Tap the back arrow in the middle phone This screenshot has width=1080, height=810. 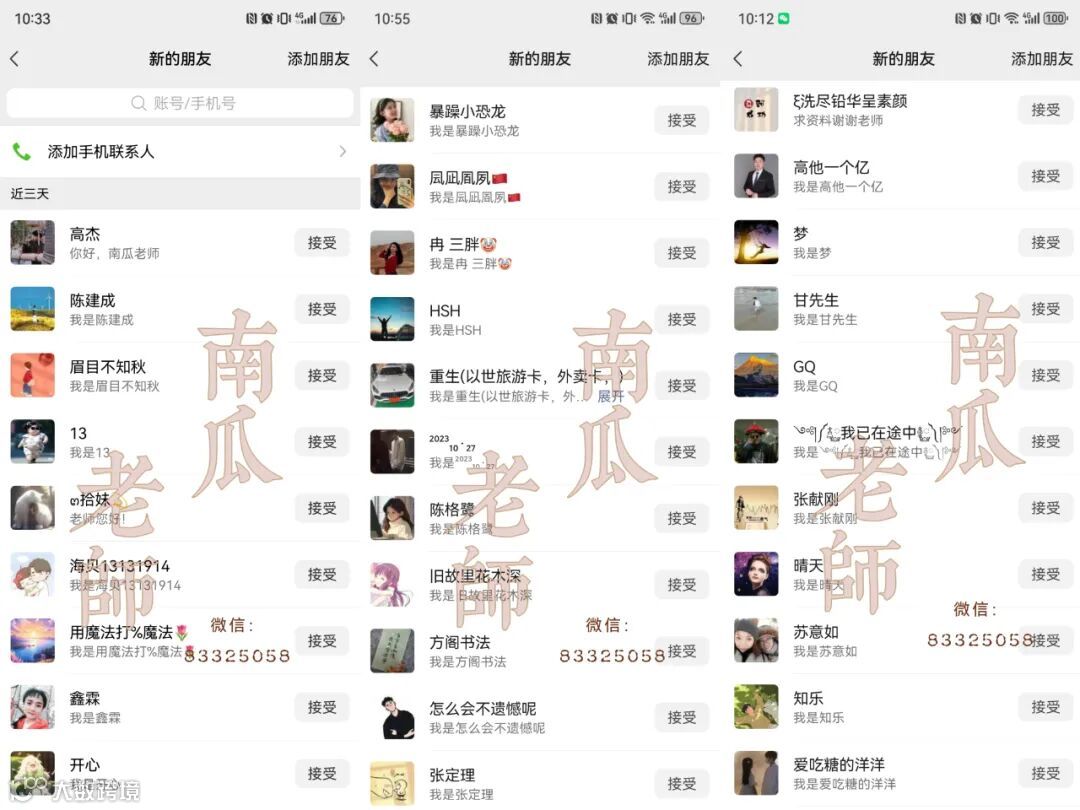tap(374, 59)
